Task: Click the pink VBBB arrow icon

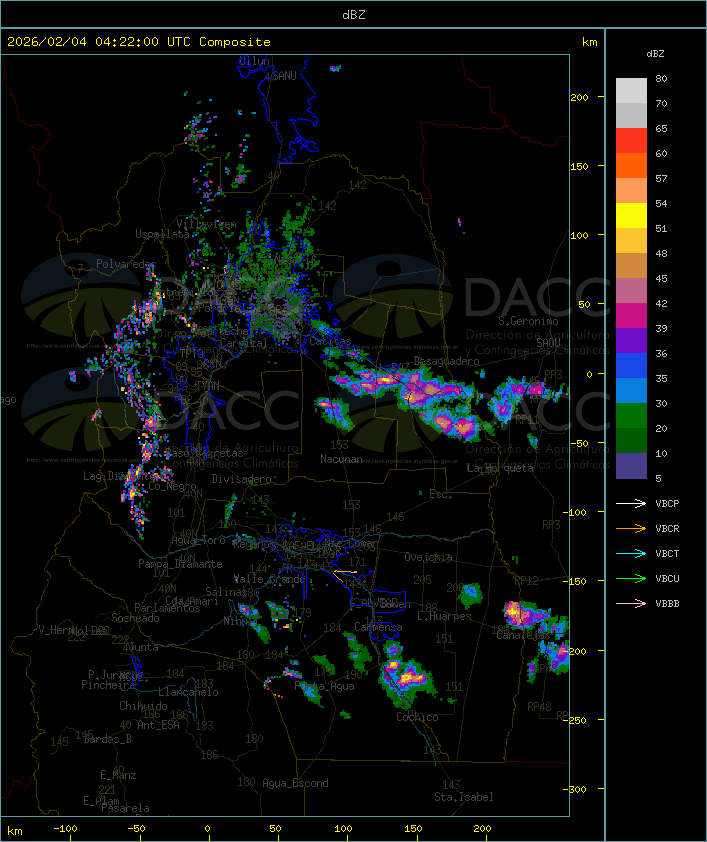Action: point(631,604)
